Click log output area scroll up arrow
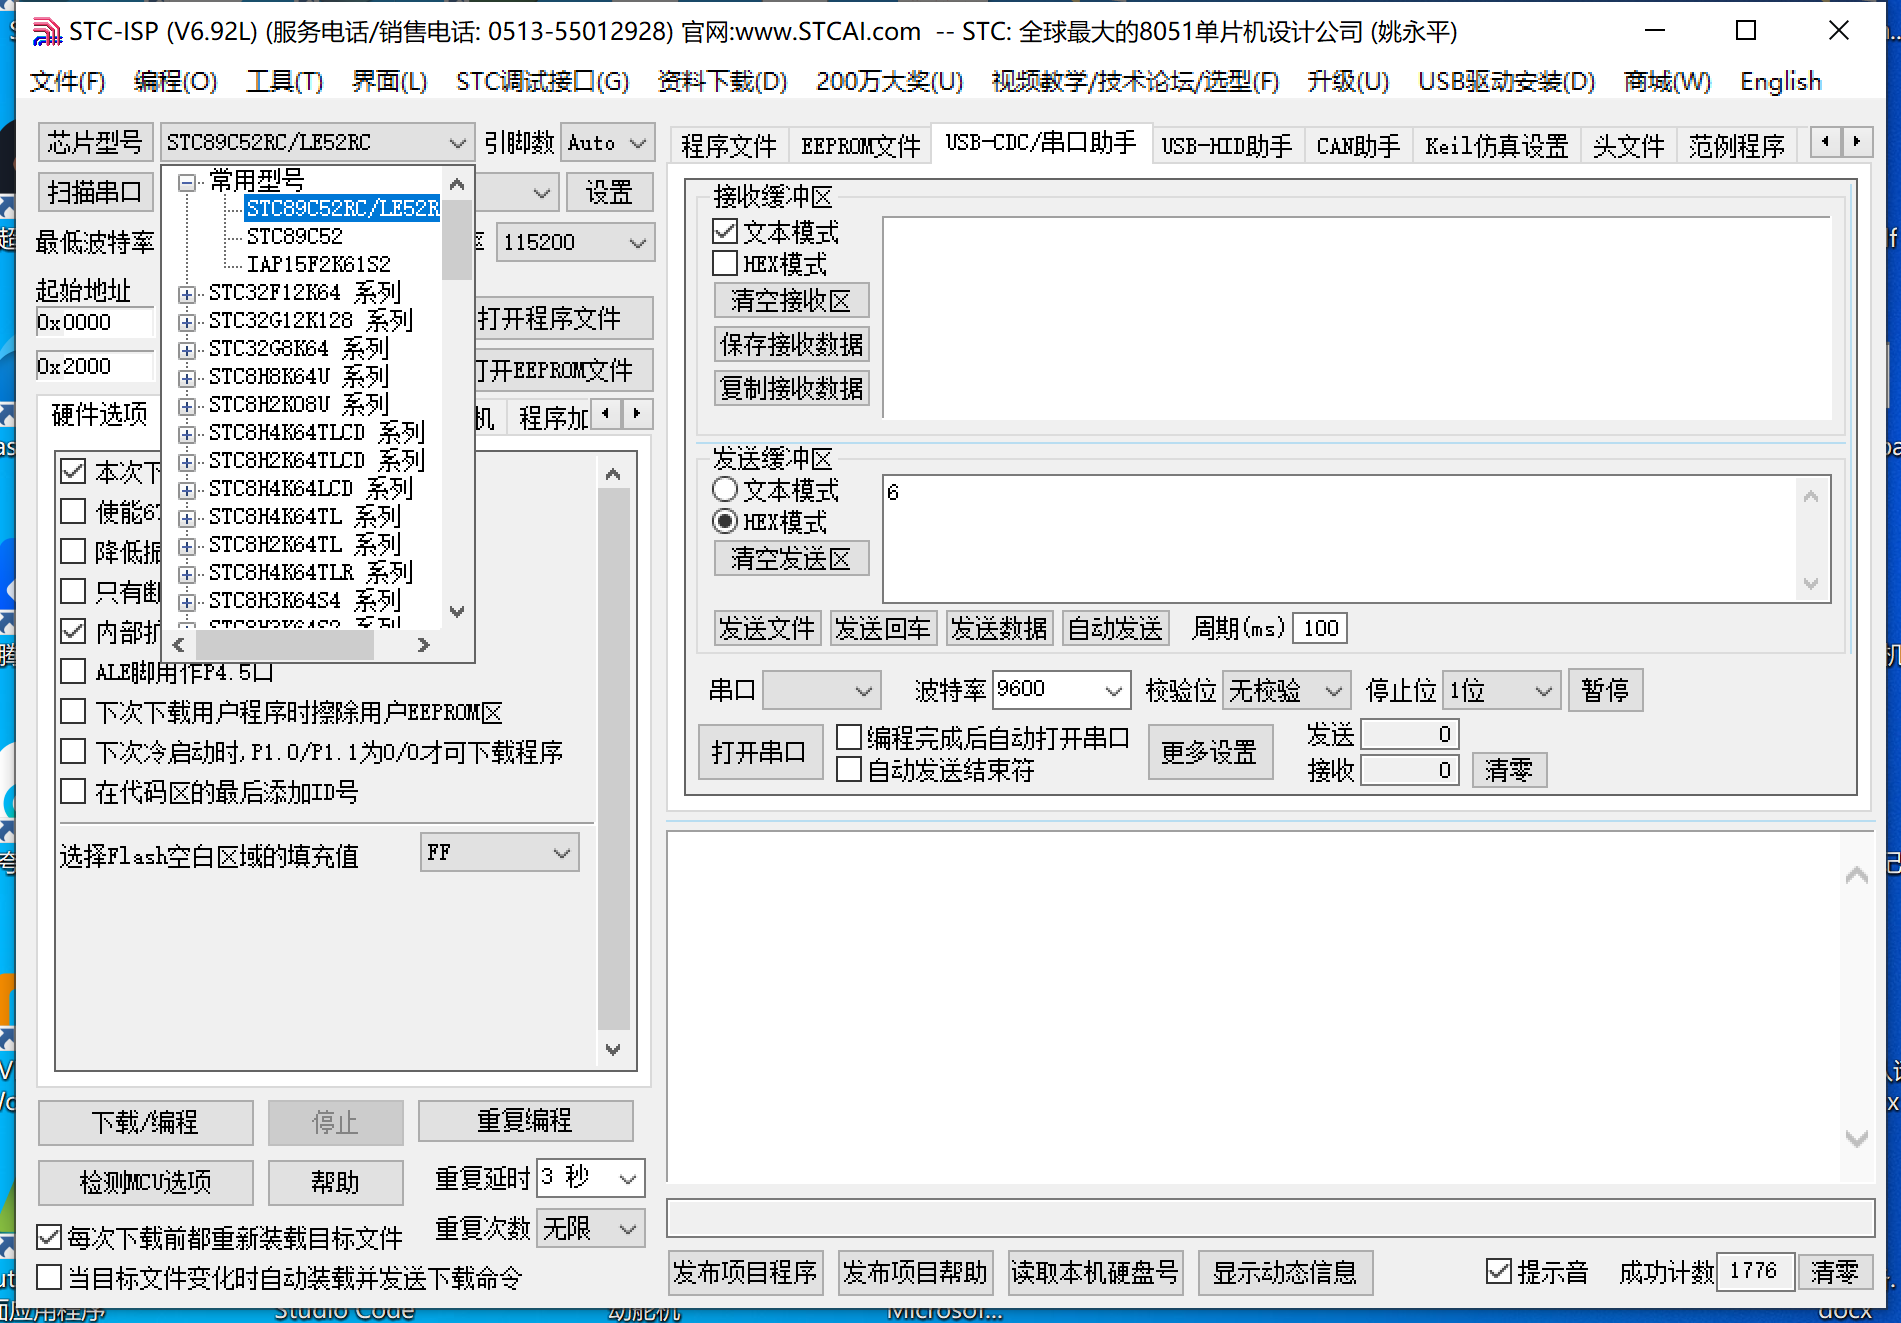Image resolution: width=1901 pixels, height=1323 pixels. tap(1857, 875)
